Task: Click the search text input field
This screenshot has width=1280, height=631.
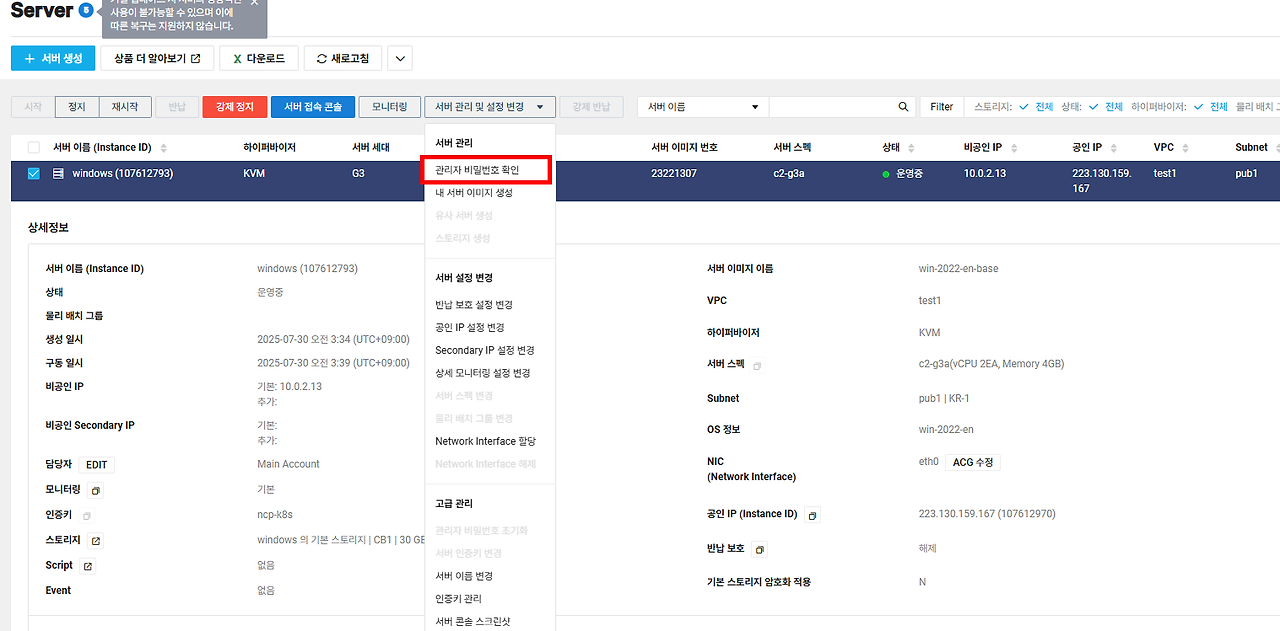Action: pos(829,106)
